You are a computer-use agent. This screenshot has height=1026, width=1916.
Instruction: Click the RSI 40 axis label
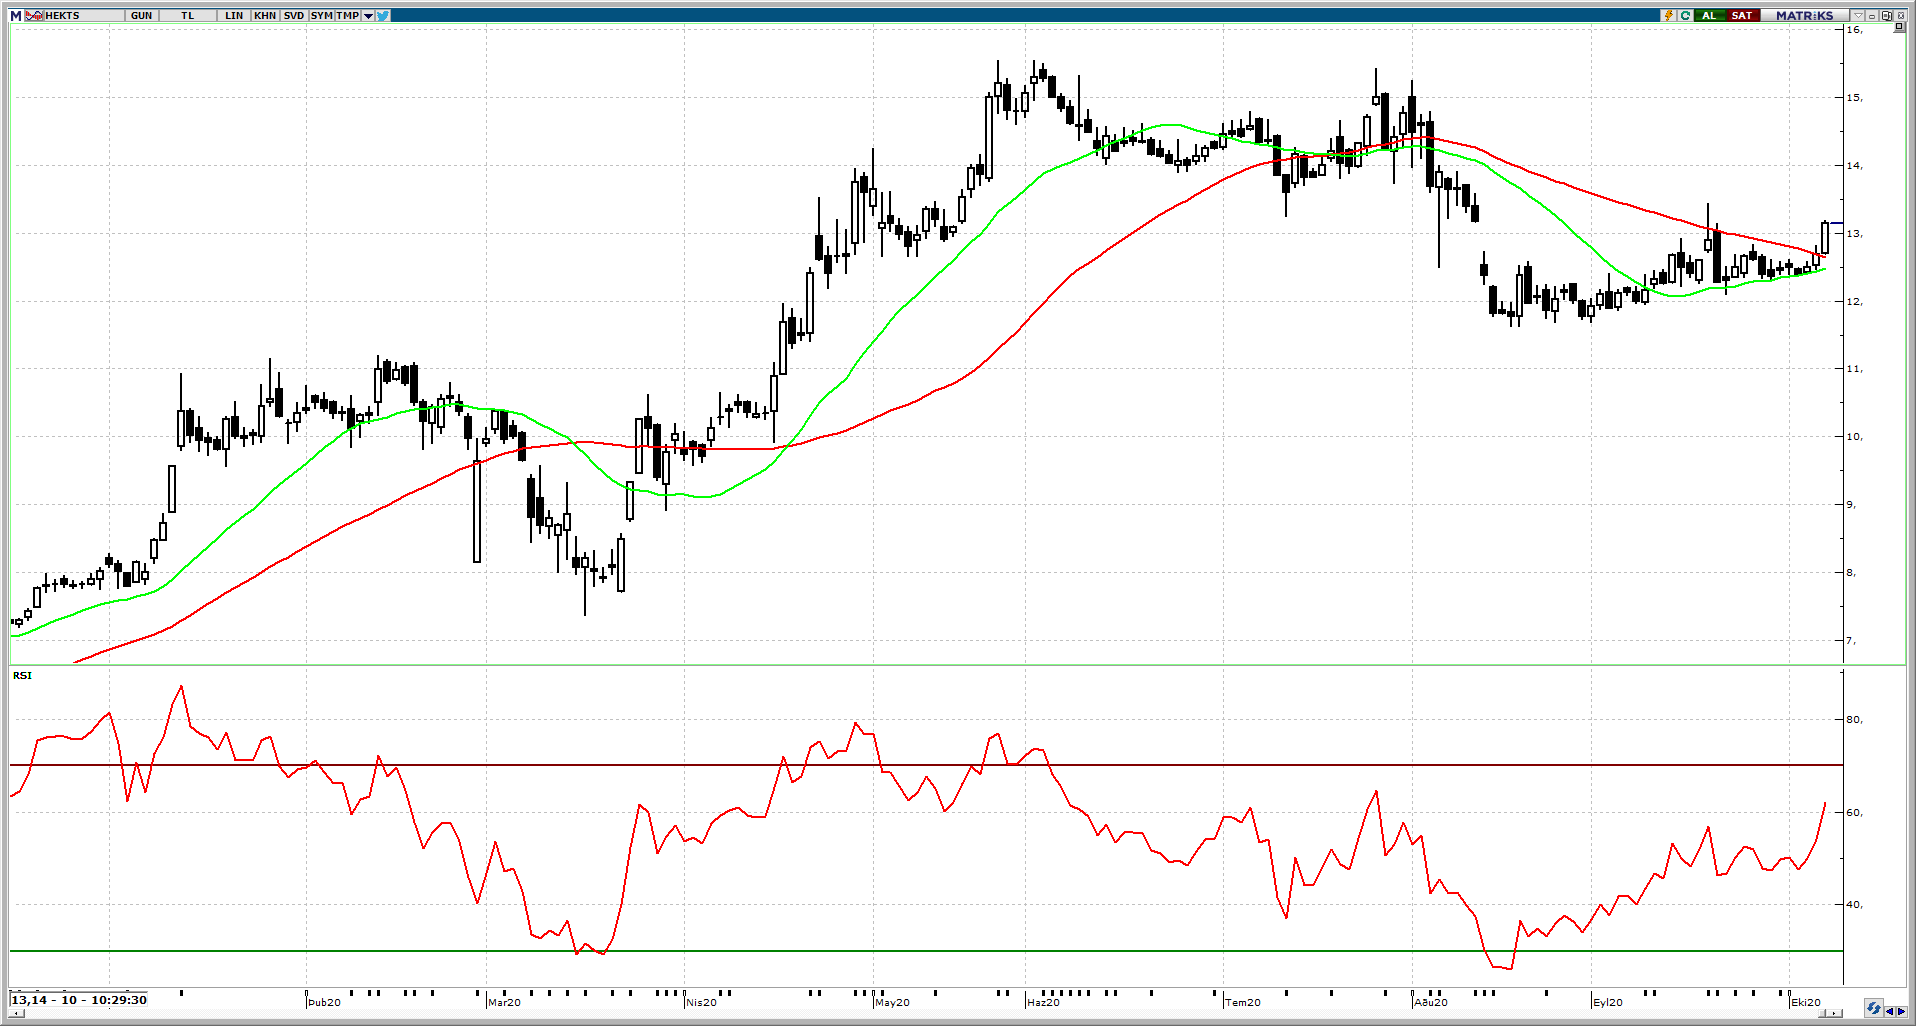coord(1855,905)
